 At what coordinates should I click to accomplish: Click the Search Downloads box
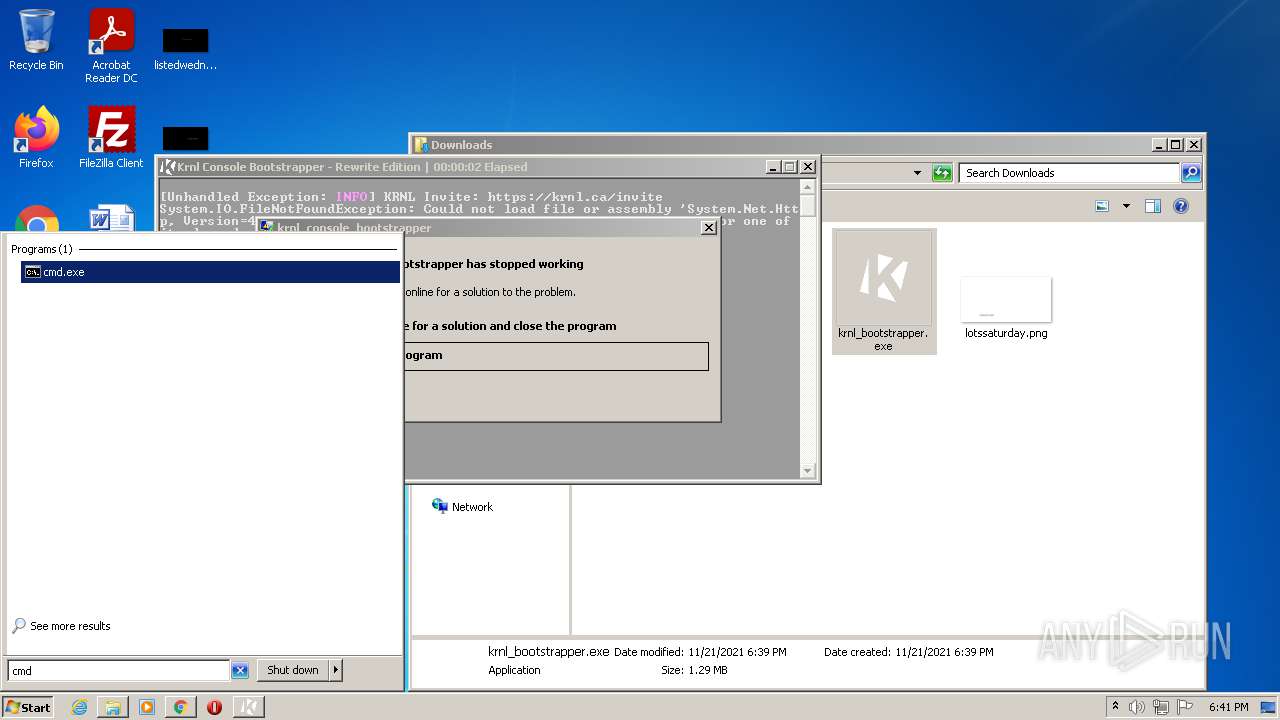coord(1069,173)
